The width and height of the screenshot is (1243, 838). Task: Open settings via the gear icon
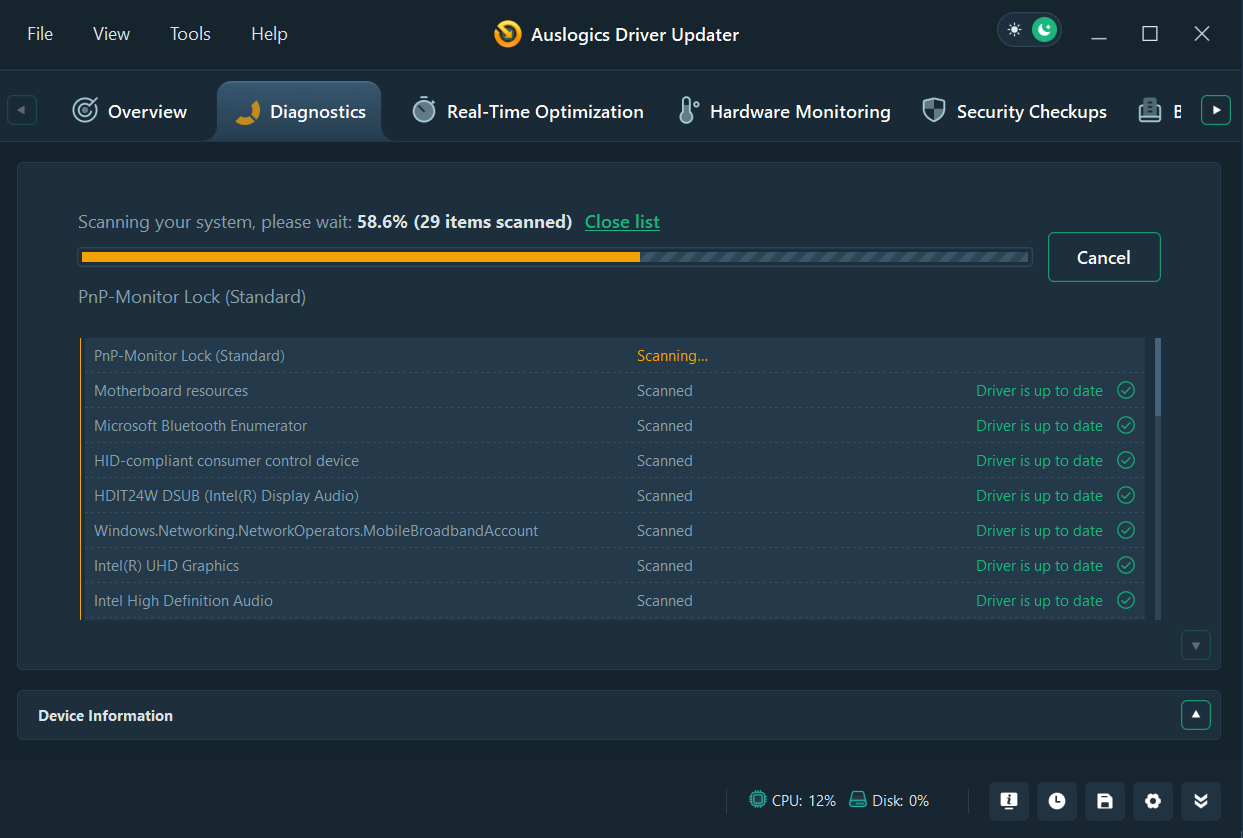tap(1153, 801)
